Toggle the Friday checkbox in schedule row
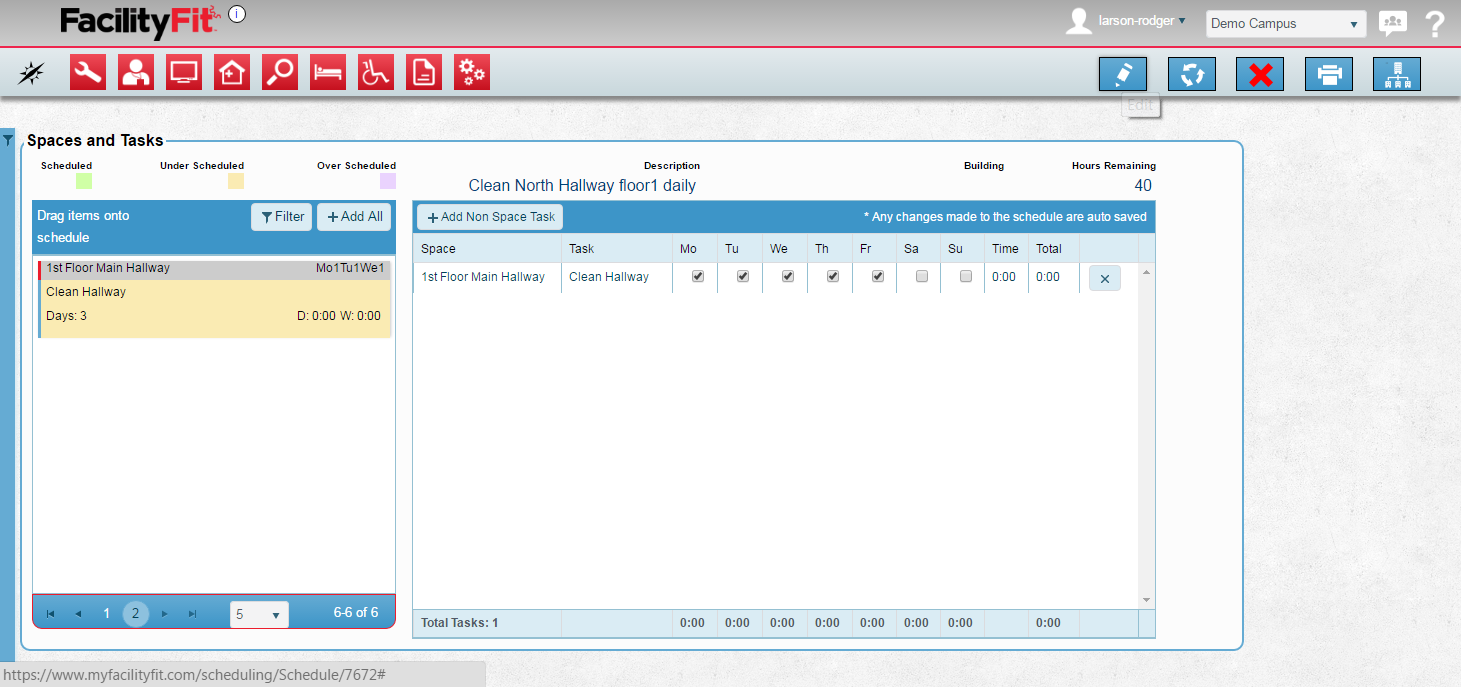The height and width of the screenshot is (687, 1461). (877, 277)
